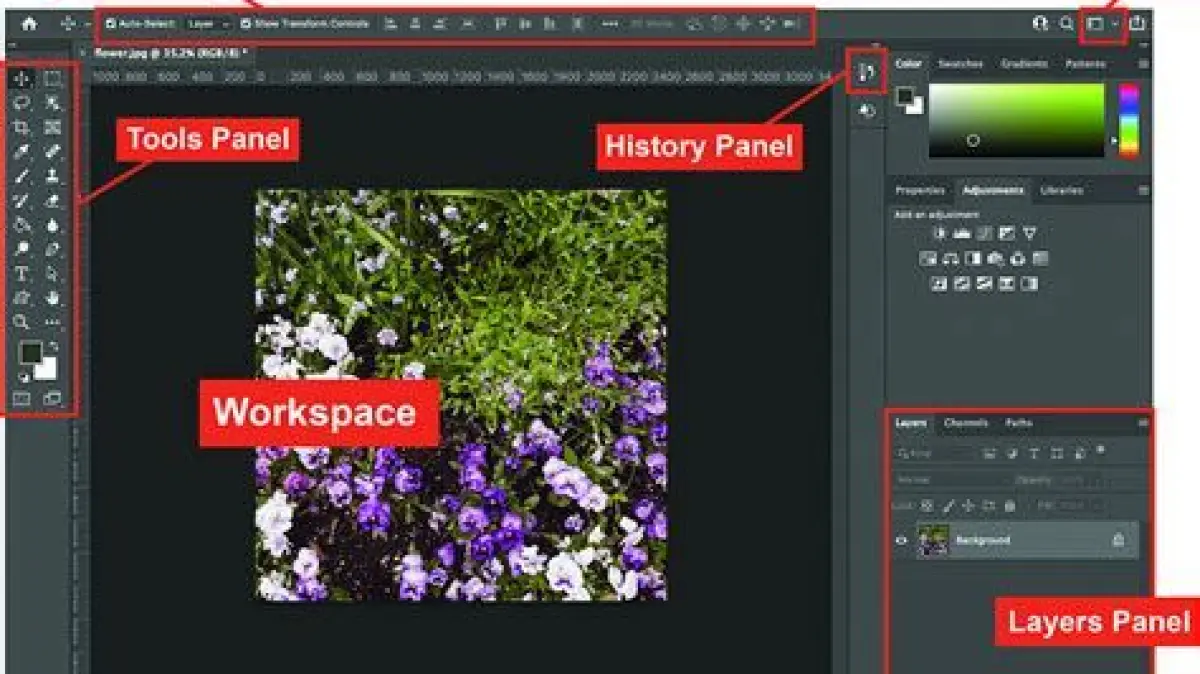This screenshot has height=674, width=1200.
Task: Toggle the Auto-Select checkbox
Action: (x=111, y=23)
